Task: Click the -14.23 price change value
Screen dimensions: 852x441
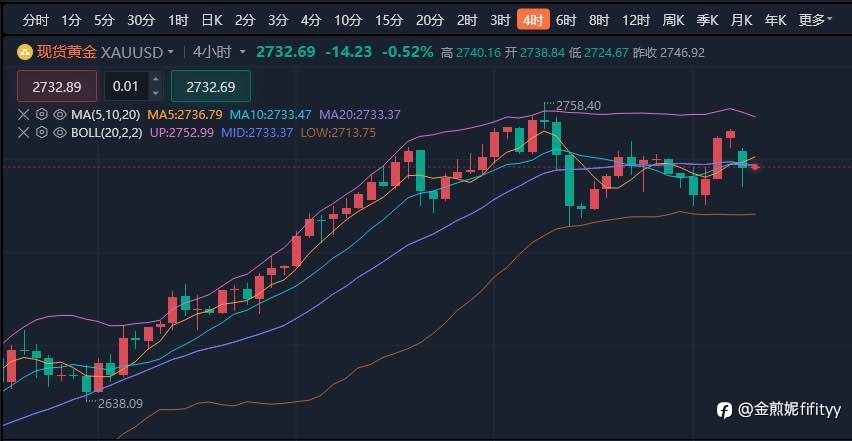Action: 349,52
